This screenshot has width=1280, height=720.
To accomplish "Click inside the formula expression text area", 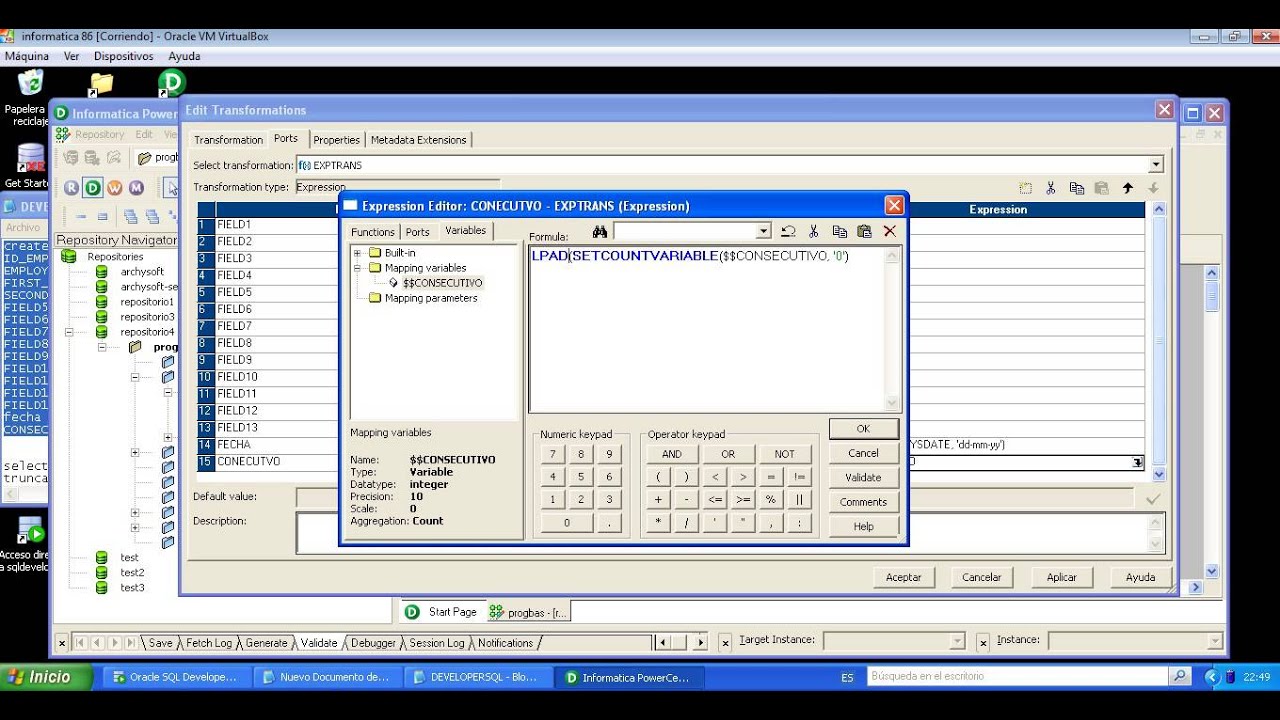I will pos(707,329).
